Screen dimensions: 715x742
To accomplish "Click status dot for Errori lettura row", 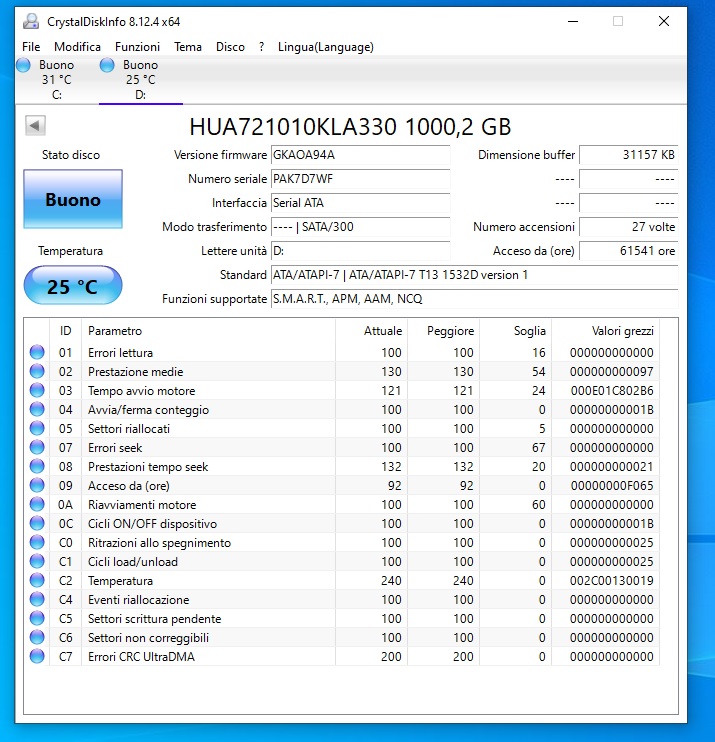I will pyautogui.click(x=37, y=352).
